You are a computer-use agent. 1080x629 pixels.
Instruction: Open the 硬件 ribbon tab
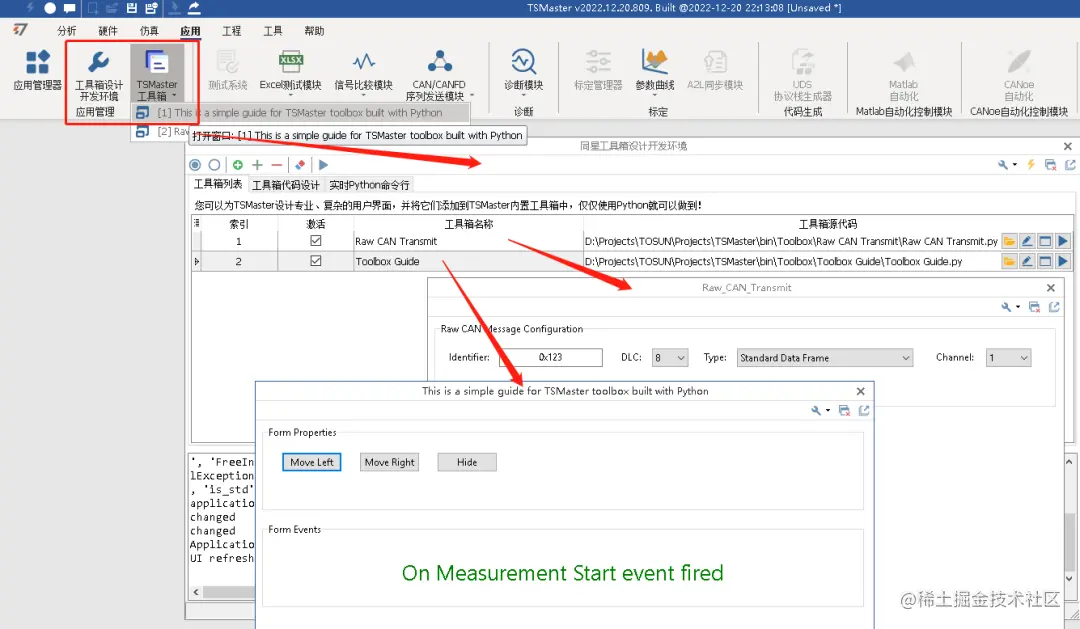pos(108,31)
